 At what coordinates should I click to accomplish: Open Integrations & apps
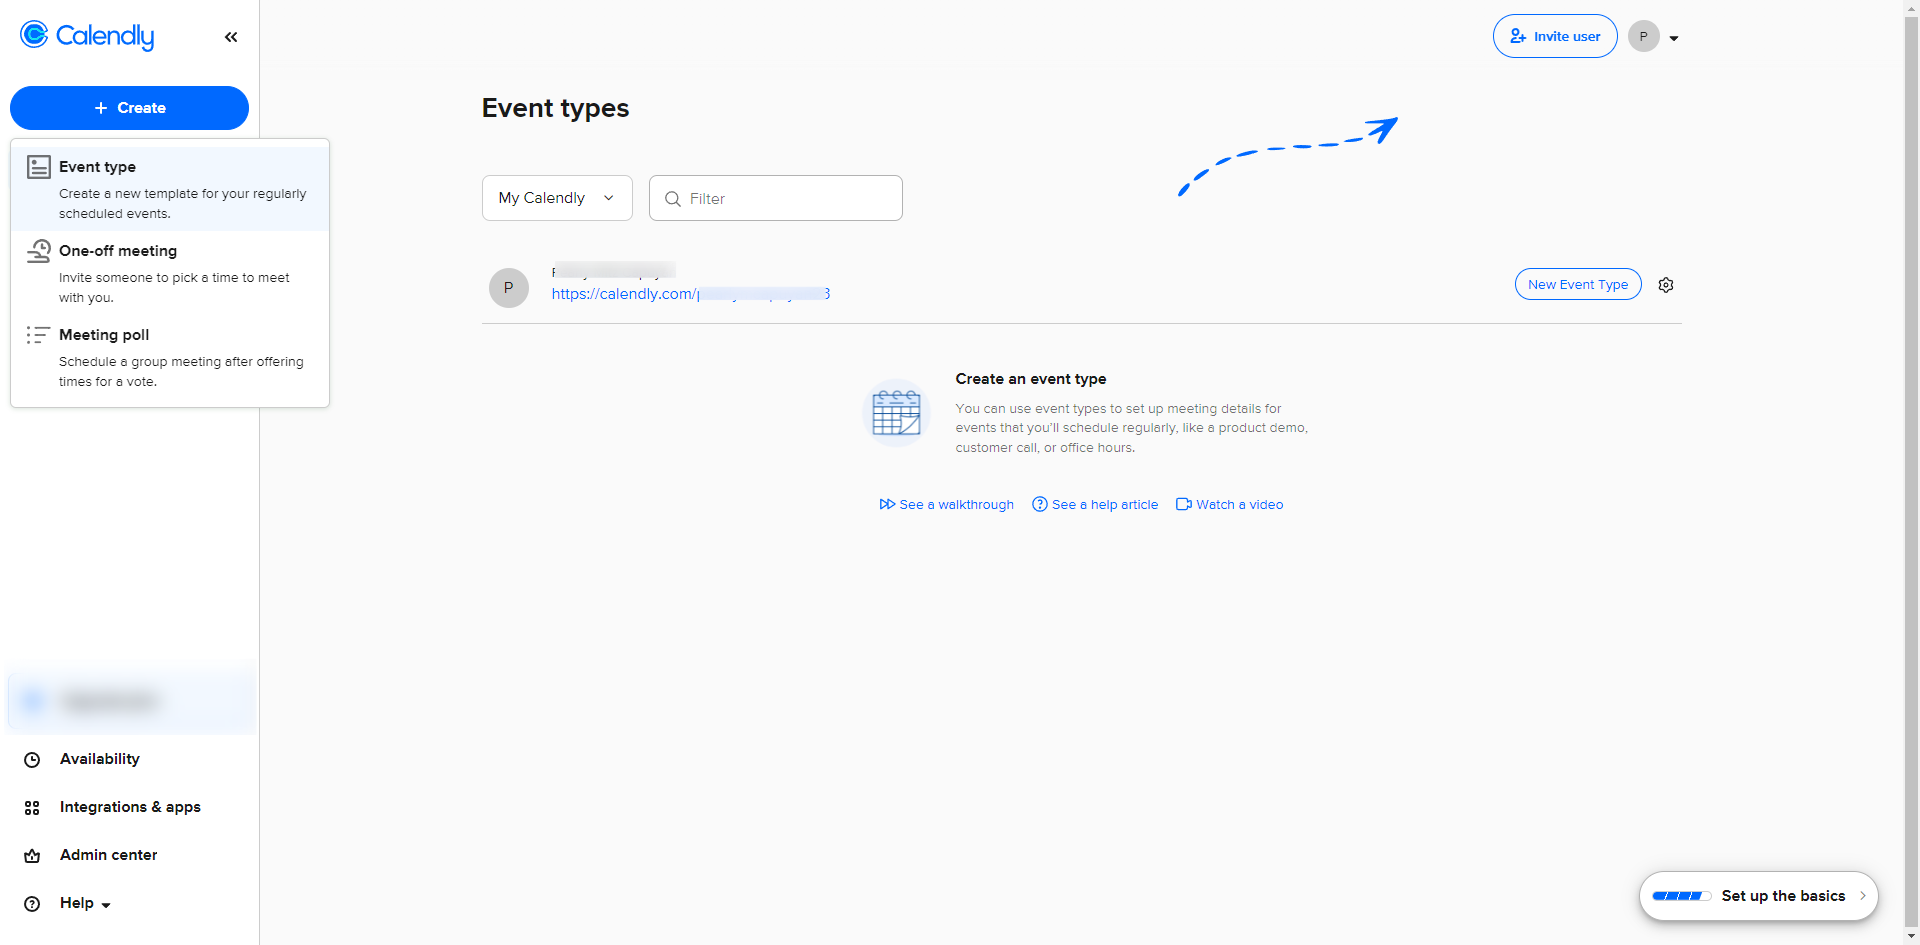coord(129,807)
